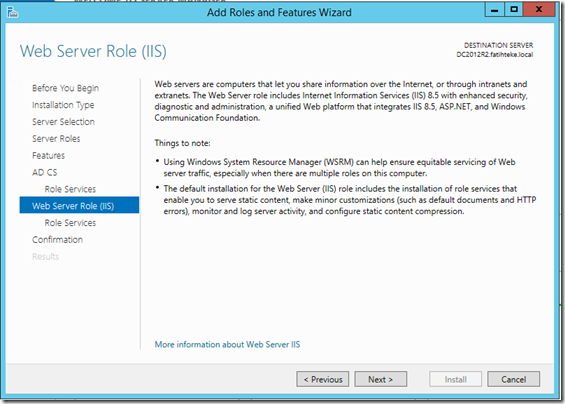This screenshot has height=404, width=565.
Task: Click the Add Roles and Features Wizard title
Action: click(279, 13)
